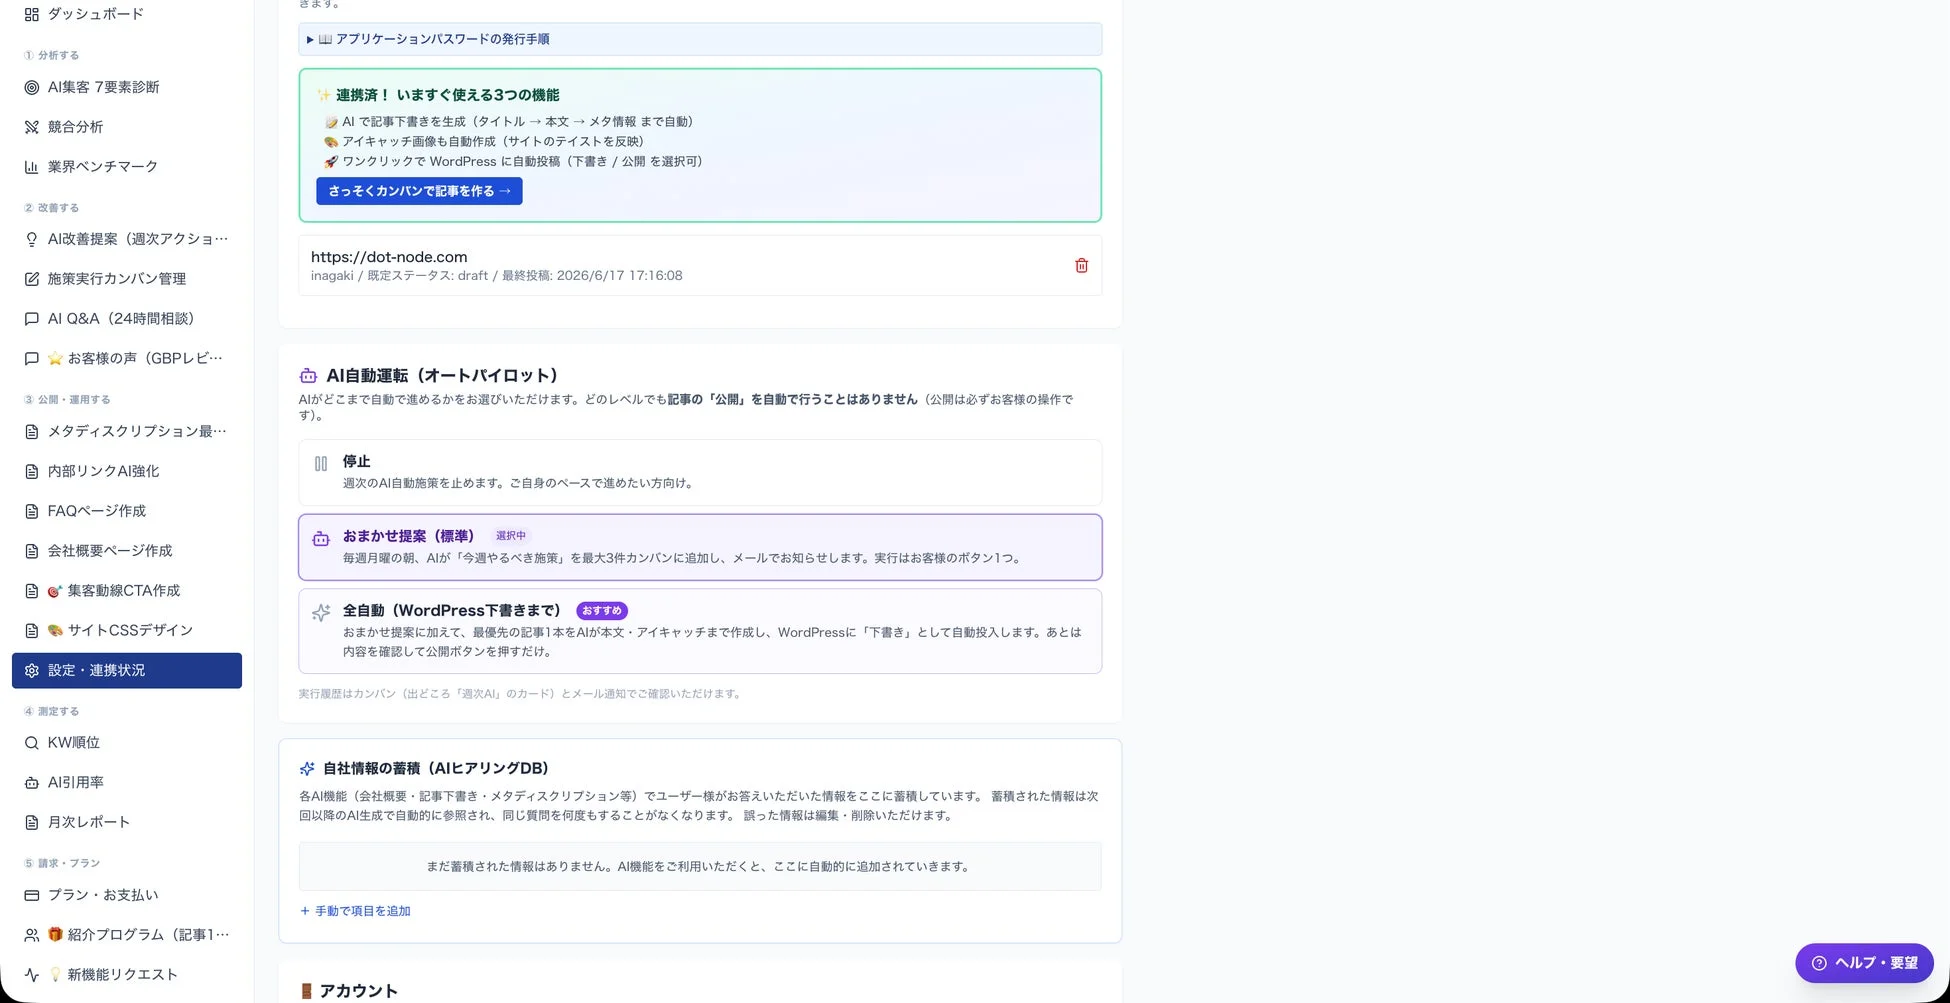The height and width of the screenshot is (1003, 1950).
Task: Click the lightbulb icon beside AI改善提案
Action: (x=32, y=240)
